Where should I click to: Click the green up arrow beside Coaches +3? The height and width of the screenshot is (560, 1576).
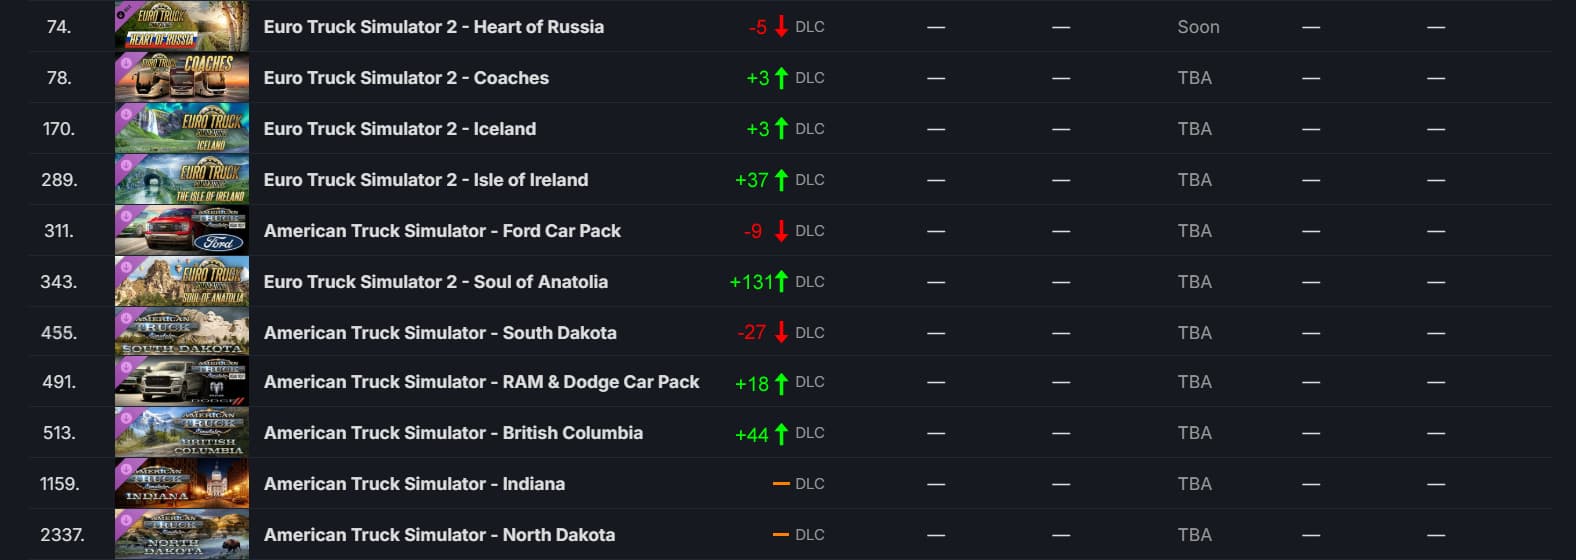coord(781,78)
